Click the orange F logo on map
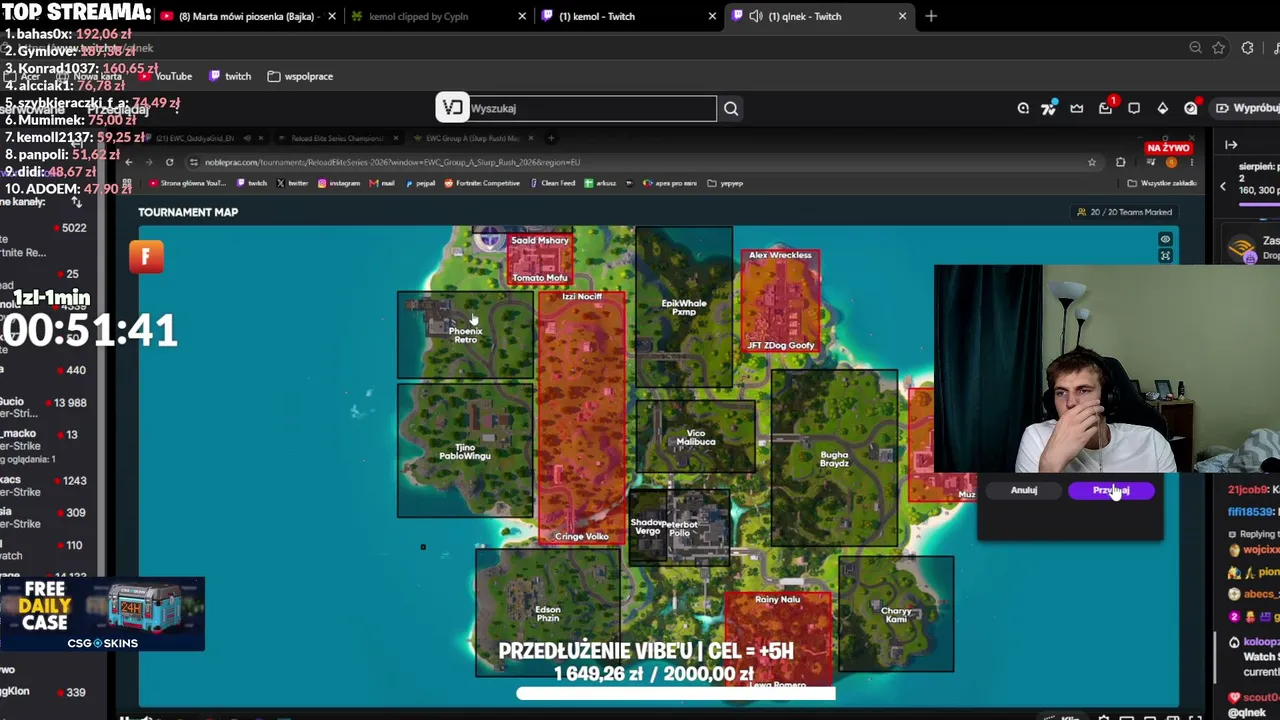The image size is (1280, 720). [x=146, y=257]
